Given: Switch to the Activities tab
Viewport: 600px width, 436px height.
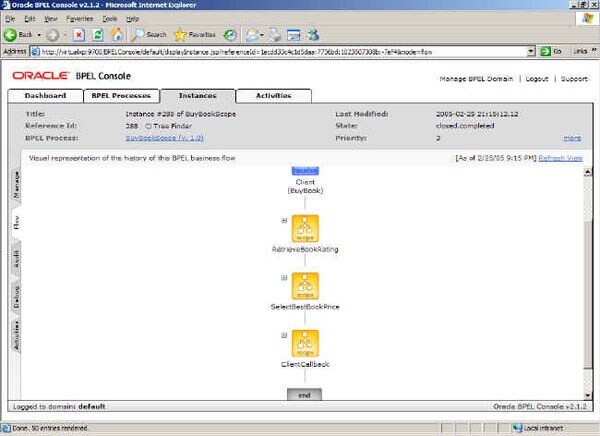Looking at the screenshot, I should pos(274,96).
